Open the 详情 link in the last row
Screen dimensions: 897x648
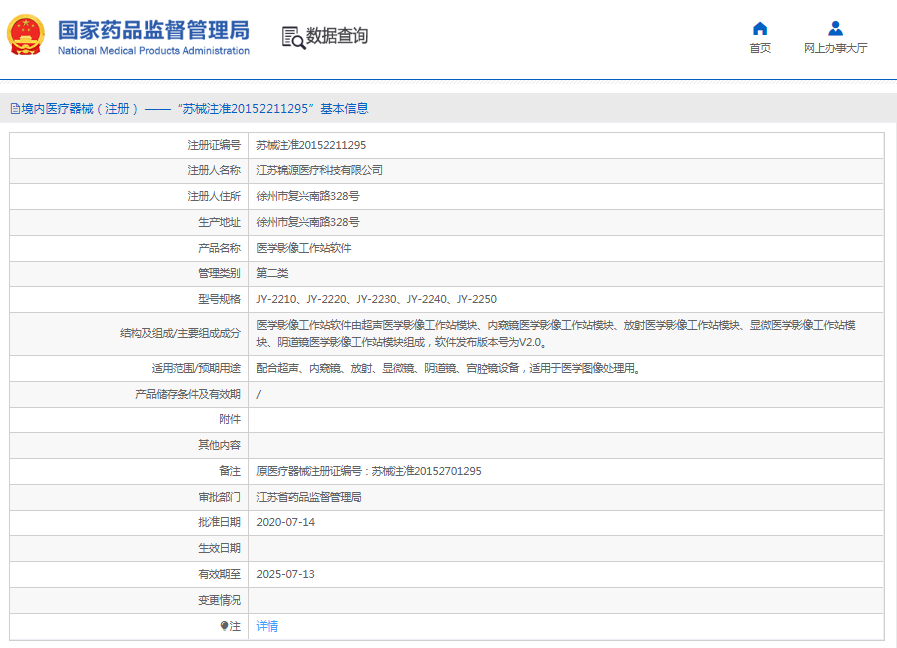(267, 626)
